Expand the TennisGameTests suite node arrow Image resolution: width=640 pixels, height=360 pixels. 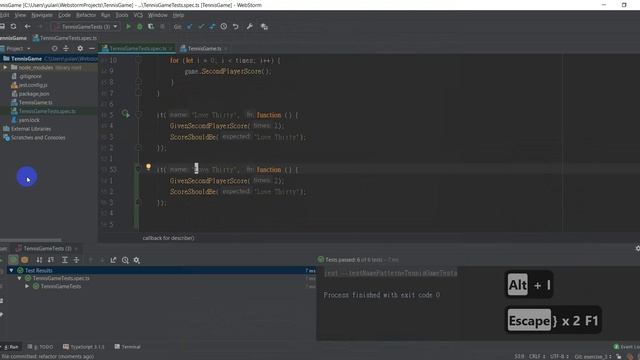point(27,286)
